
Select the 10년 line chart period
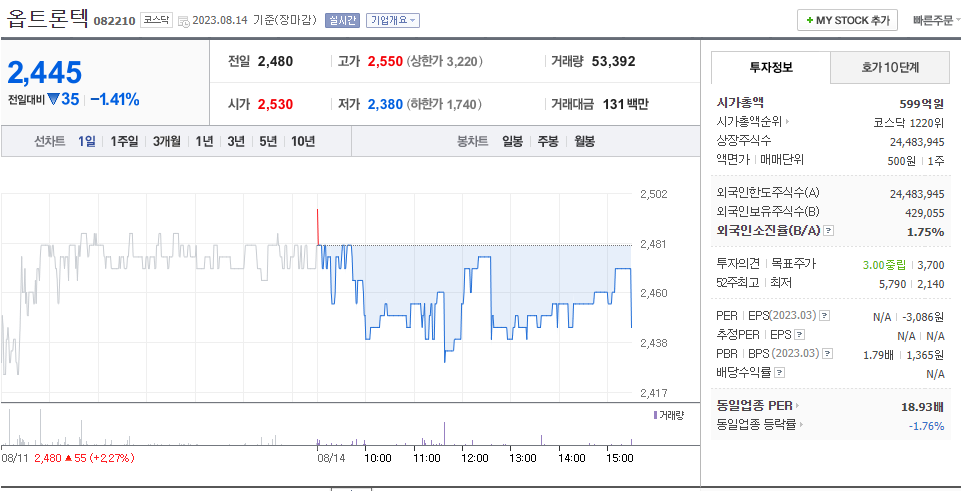click(303, 142)
